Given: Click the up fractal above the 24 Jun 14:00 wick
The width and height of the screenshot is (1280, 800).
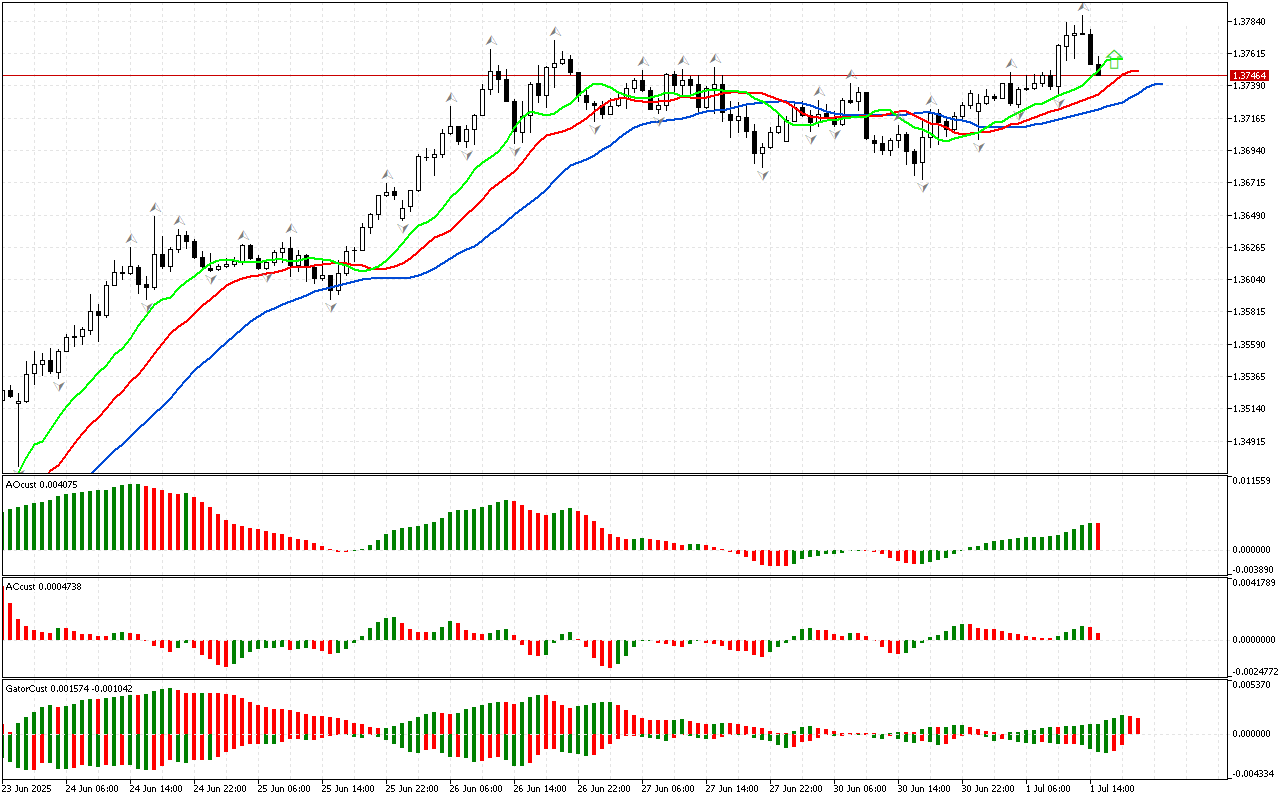Looking at the screenshot, I should 155,207.
